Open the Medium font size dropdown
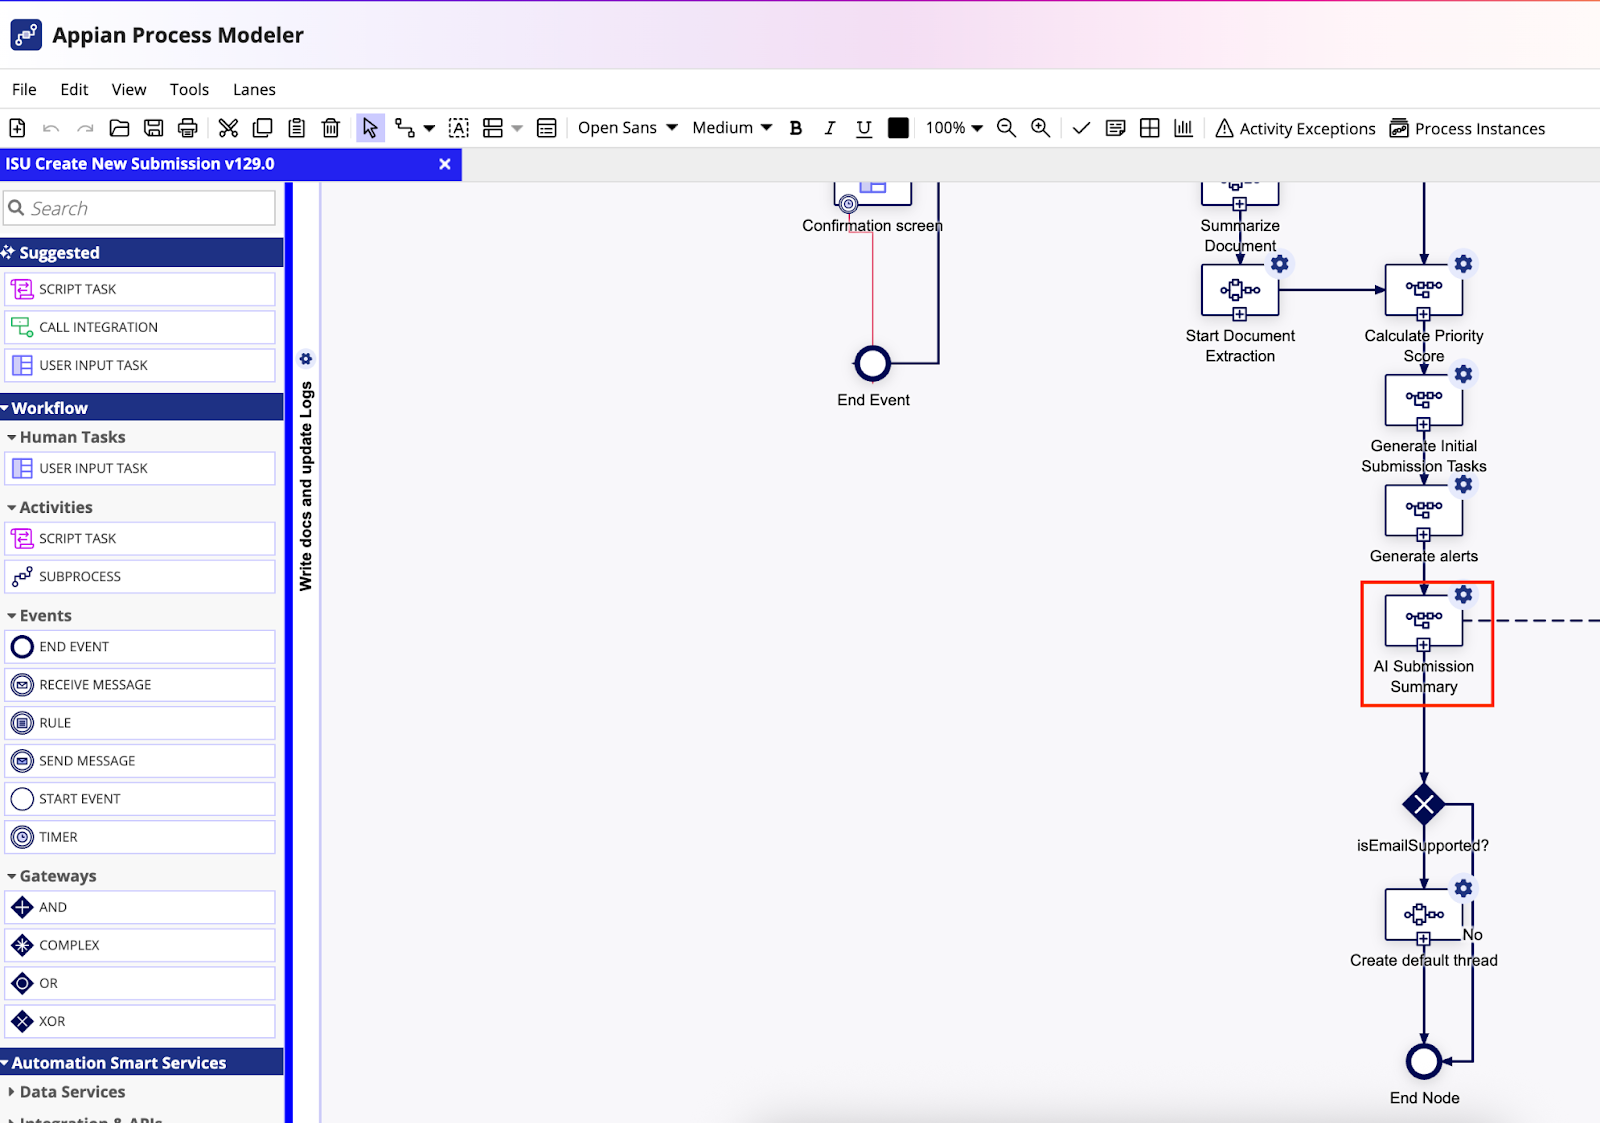 pos(732,128)
